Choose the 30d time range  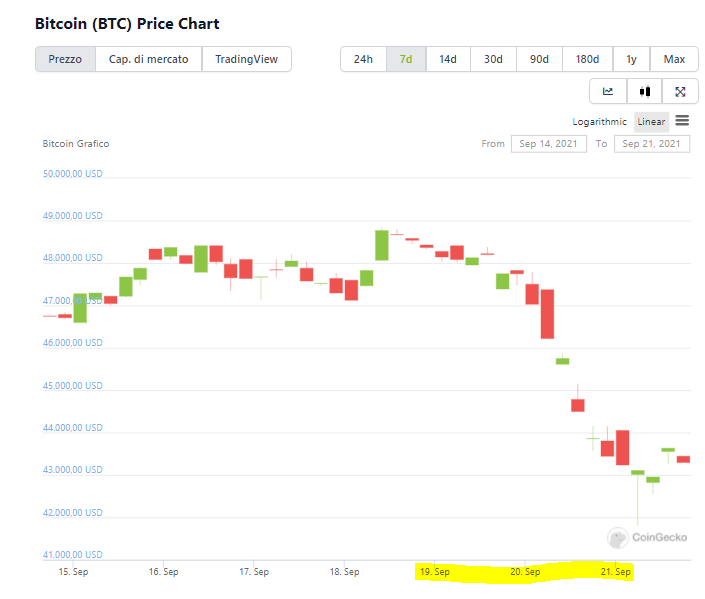tap(493, 59)
